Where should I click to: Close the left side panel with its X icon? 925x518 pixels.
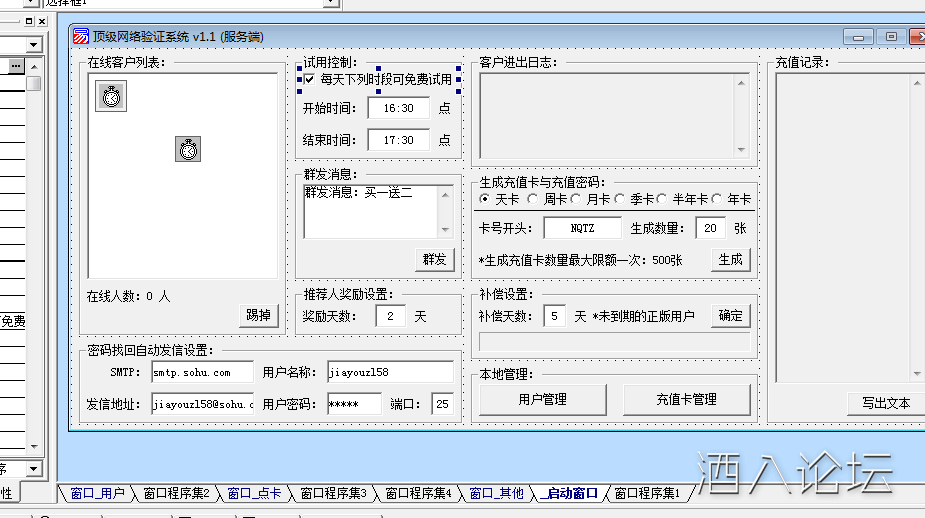pyautogui.click(x=40, y=21)
